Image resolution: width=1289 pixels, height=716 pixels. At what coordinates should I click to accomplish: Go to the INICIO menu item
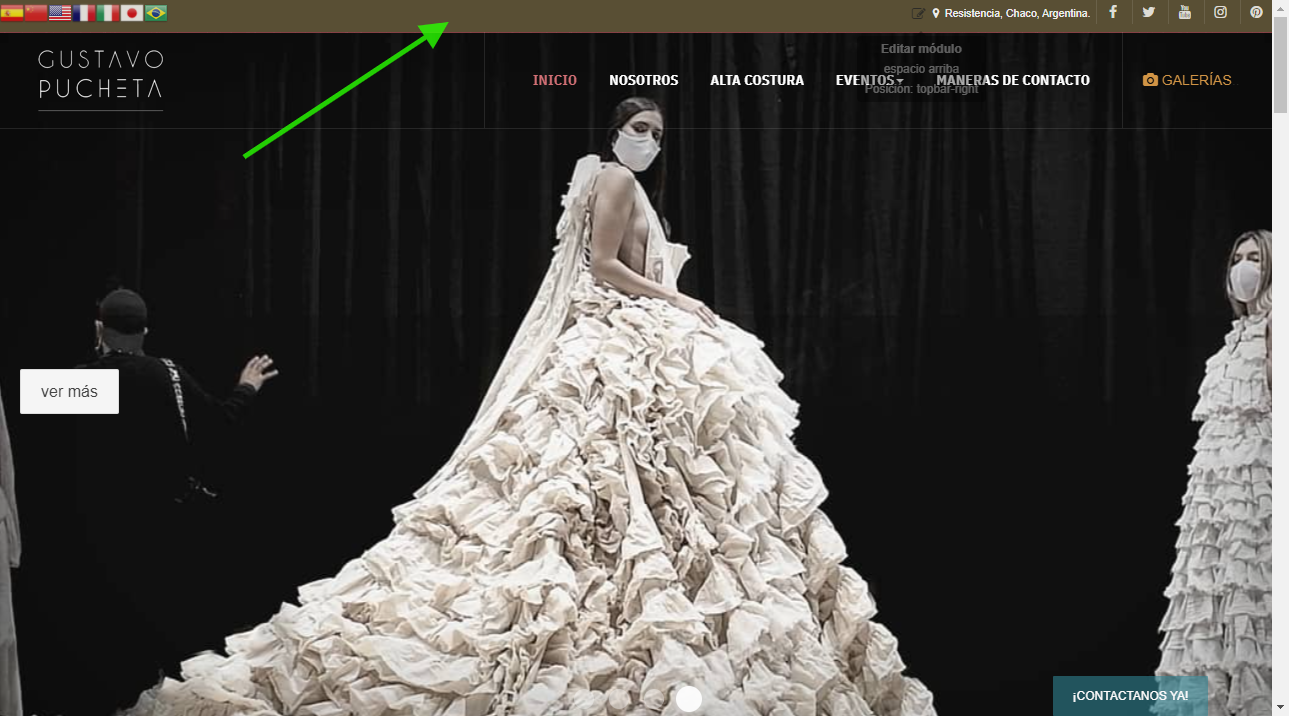[x=555, y=80]
